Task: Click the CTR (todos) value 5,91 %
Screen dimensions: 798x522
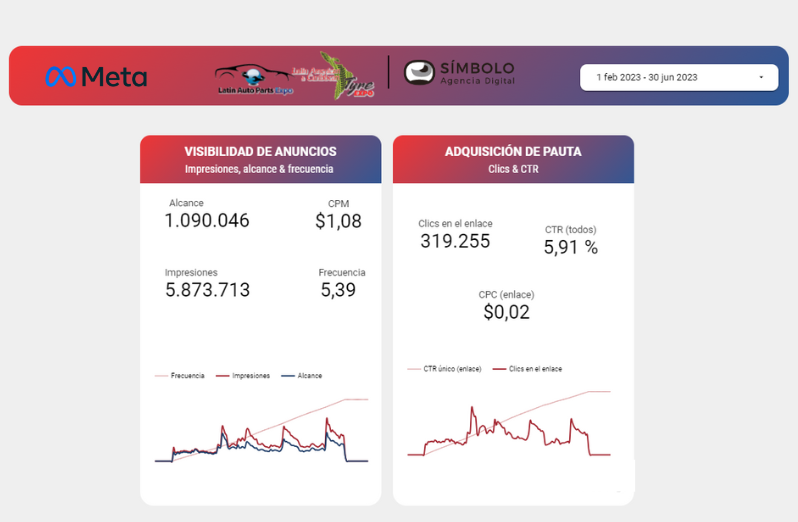Action: 571,247
